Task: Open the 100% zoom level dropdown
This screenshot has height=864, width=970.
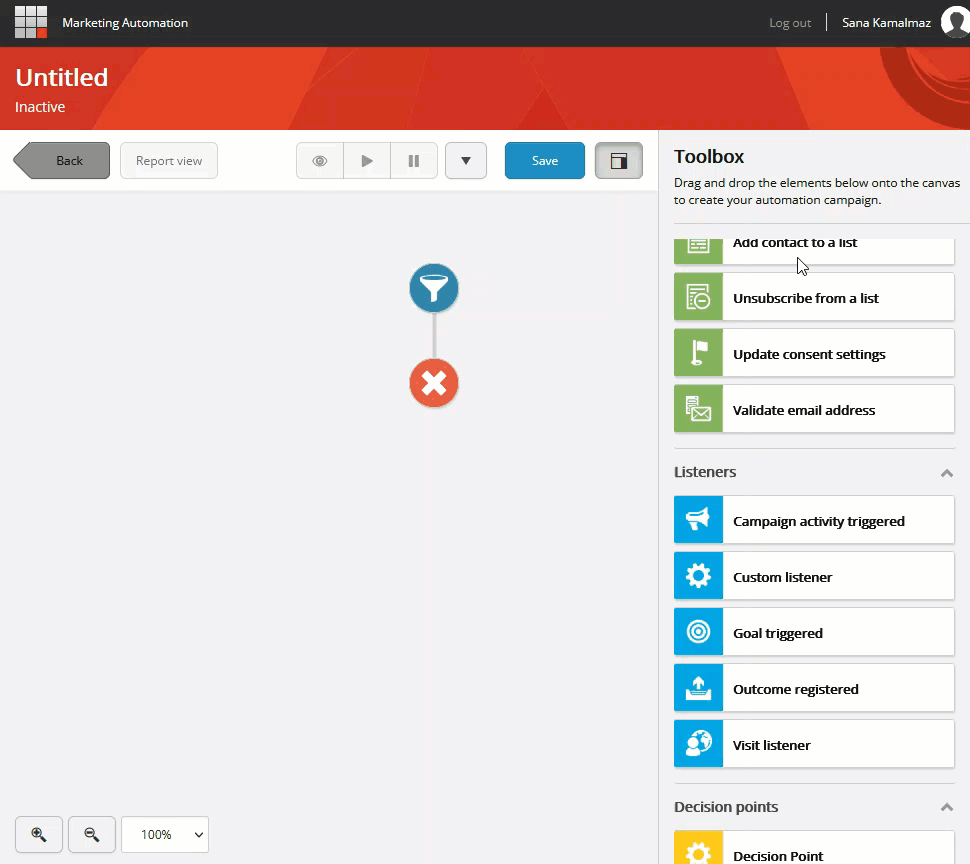Action: pyautogui.click(x=165, y=834)
